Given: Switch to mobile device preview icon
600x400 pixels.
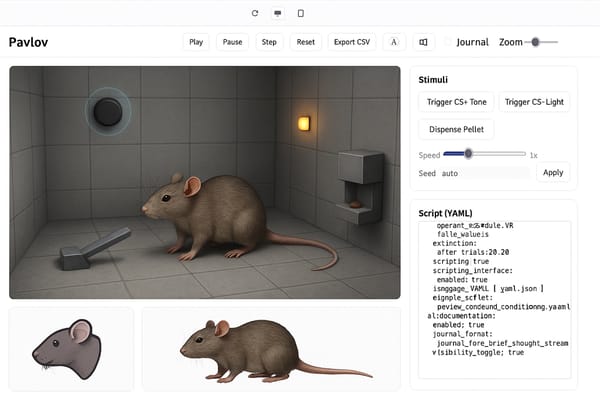Looking at the screenshot, I should pyautogui.click(x=301, y=13).
